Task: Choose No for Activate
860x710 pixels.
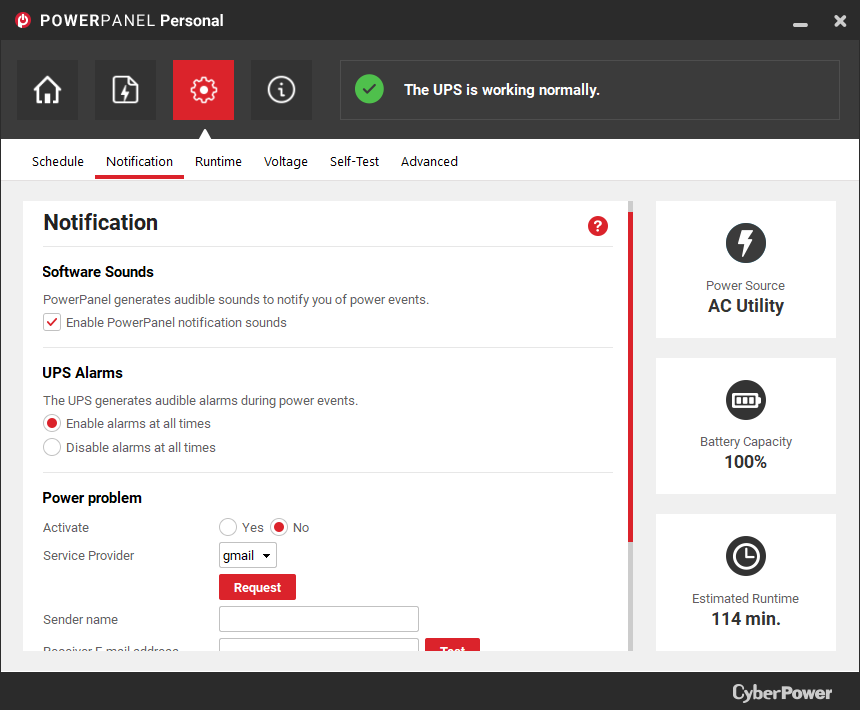Action: click(279, 527)
